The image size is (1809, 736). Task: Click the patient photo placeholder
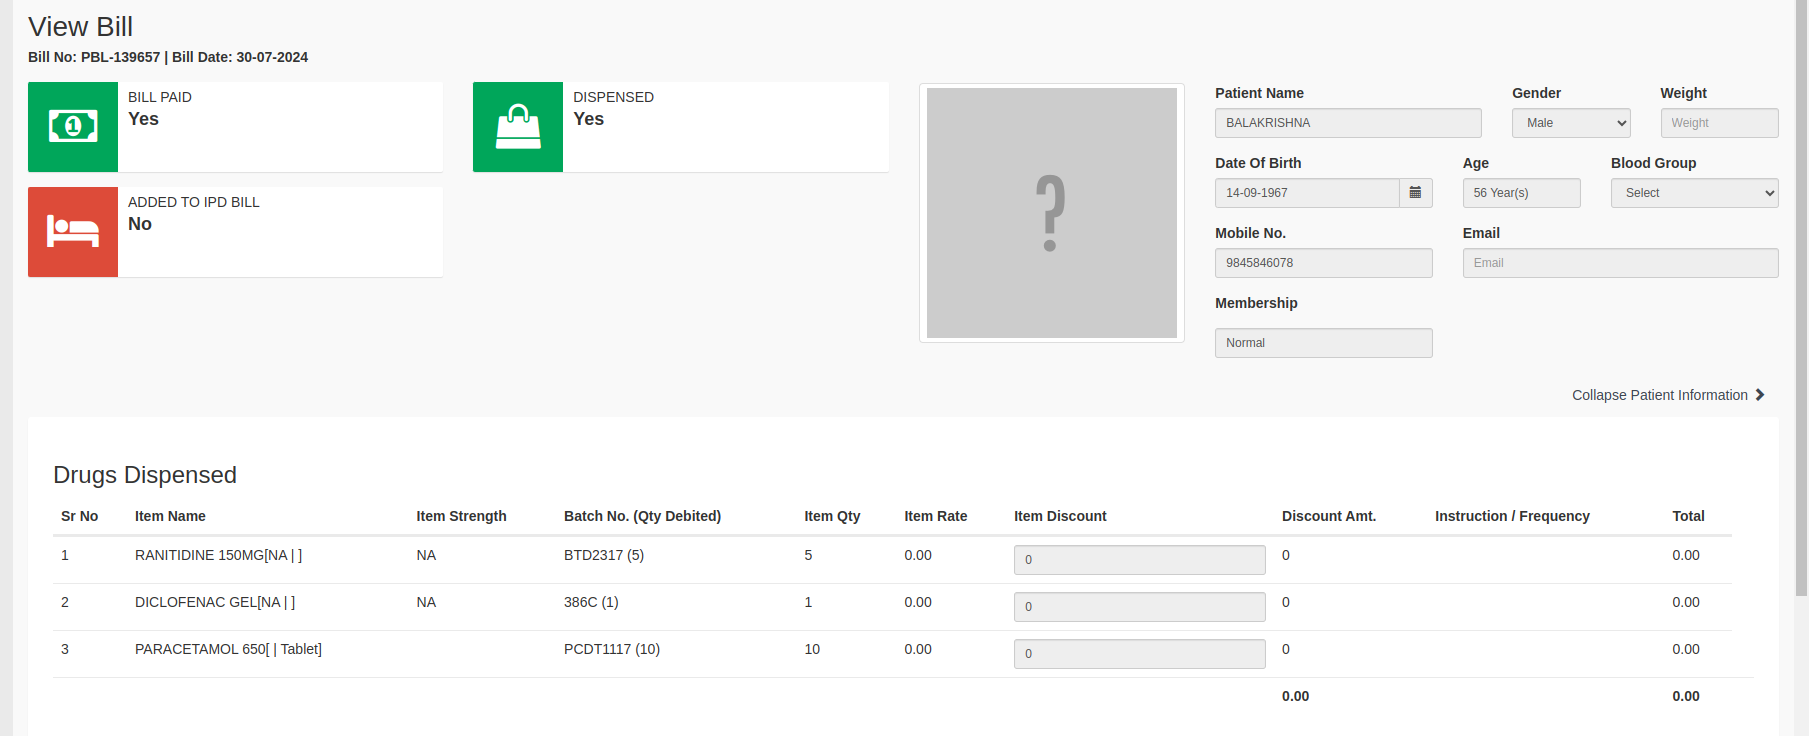pos(1051,213)
